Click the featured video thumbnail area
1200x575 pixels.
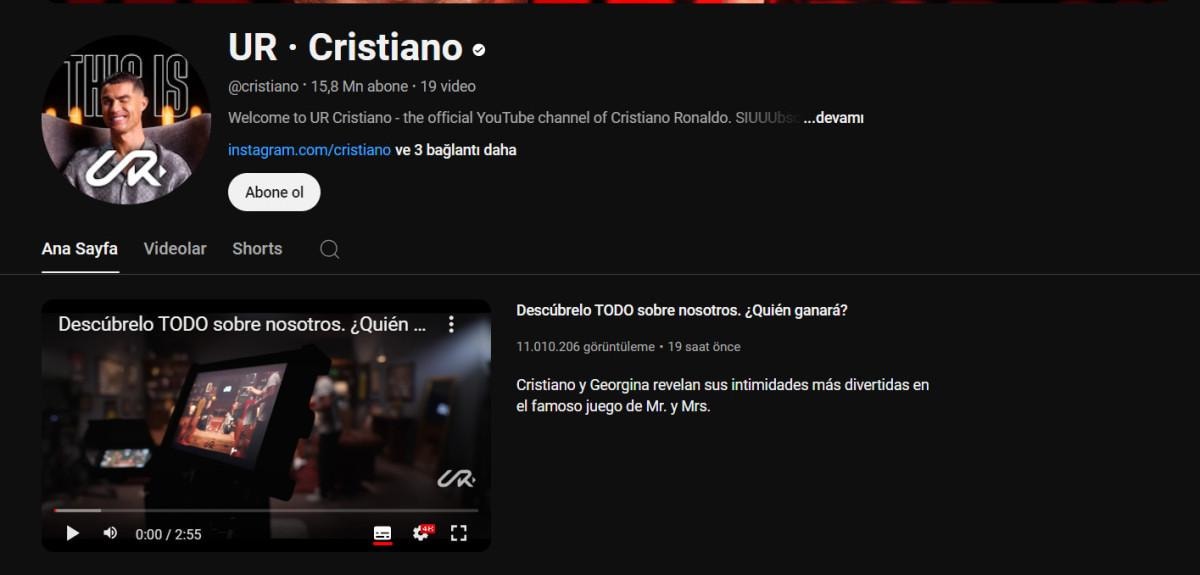coord(266,425)
